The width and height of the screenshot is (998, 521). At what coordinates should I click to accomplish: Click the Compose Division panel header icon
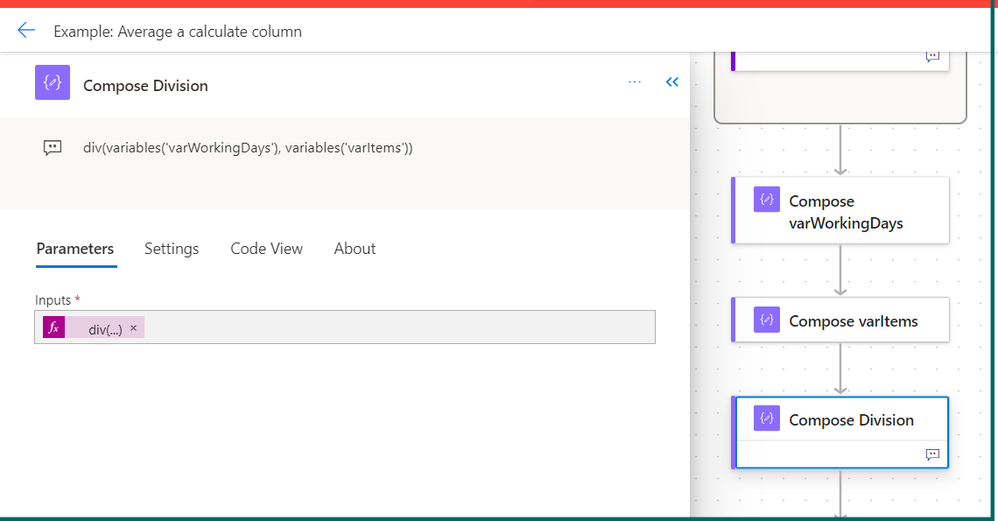(52, 83)
